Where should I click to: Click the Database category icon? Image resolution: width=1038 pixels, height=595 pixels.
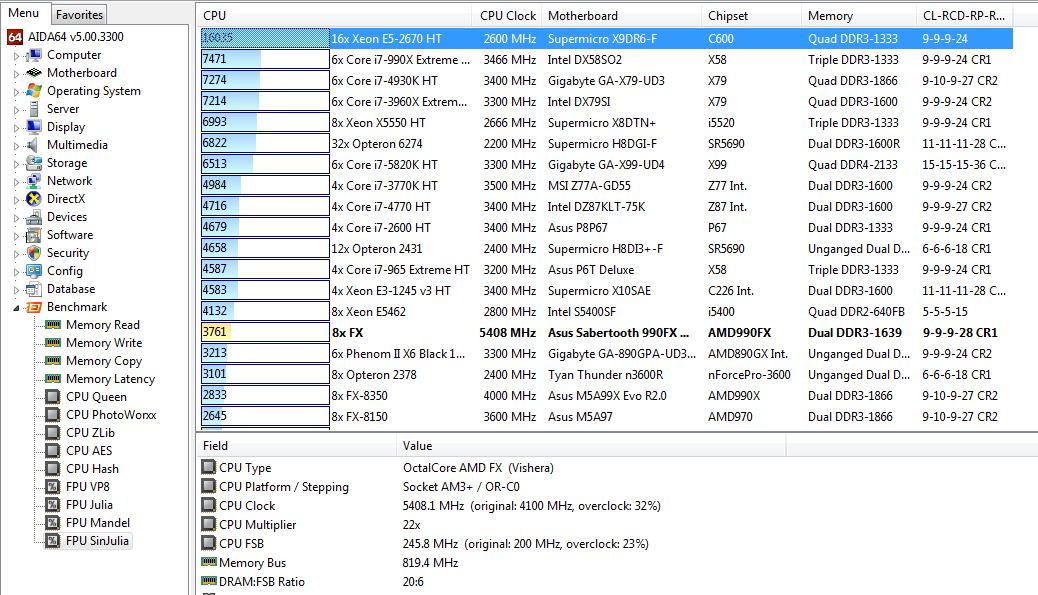[x=34, y=289]
